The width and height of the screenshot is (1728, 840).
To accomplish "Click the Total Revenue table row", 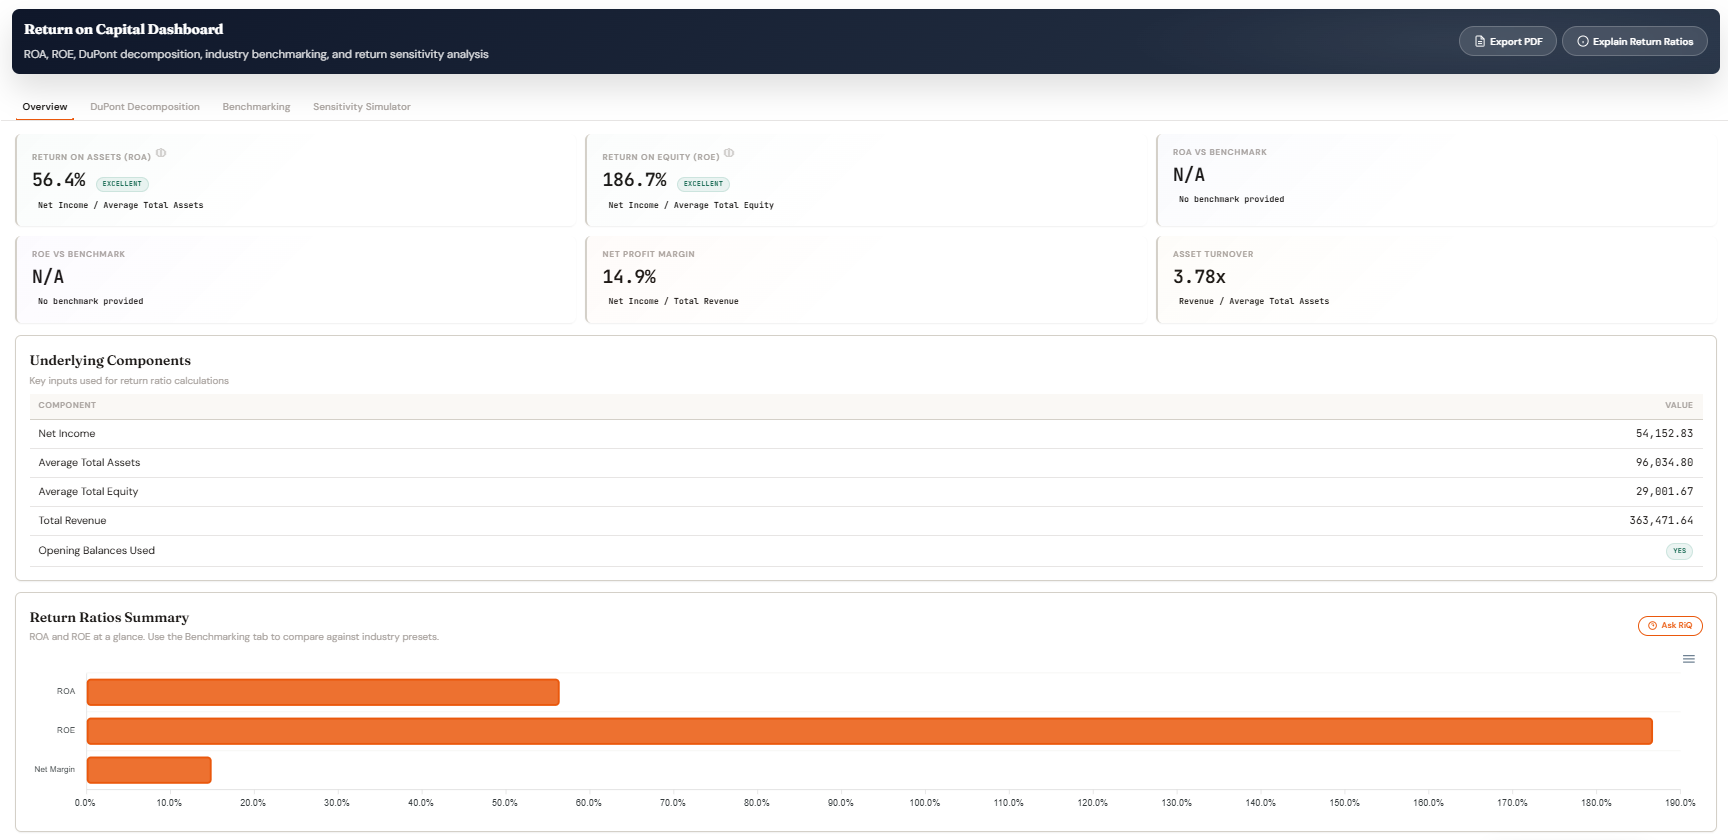I will [865, 521].
